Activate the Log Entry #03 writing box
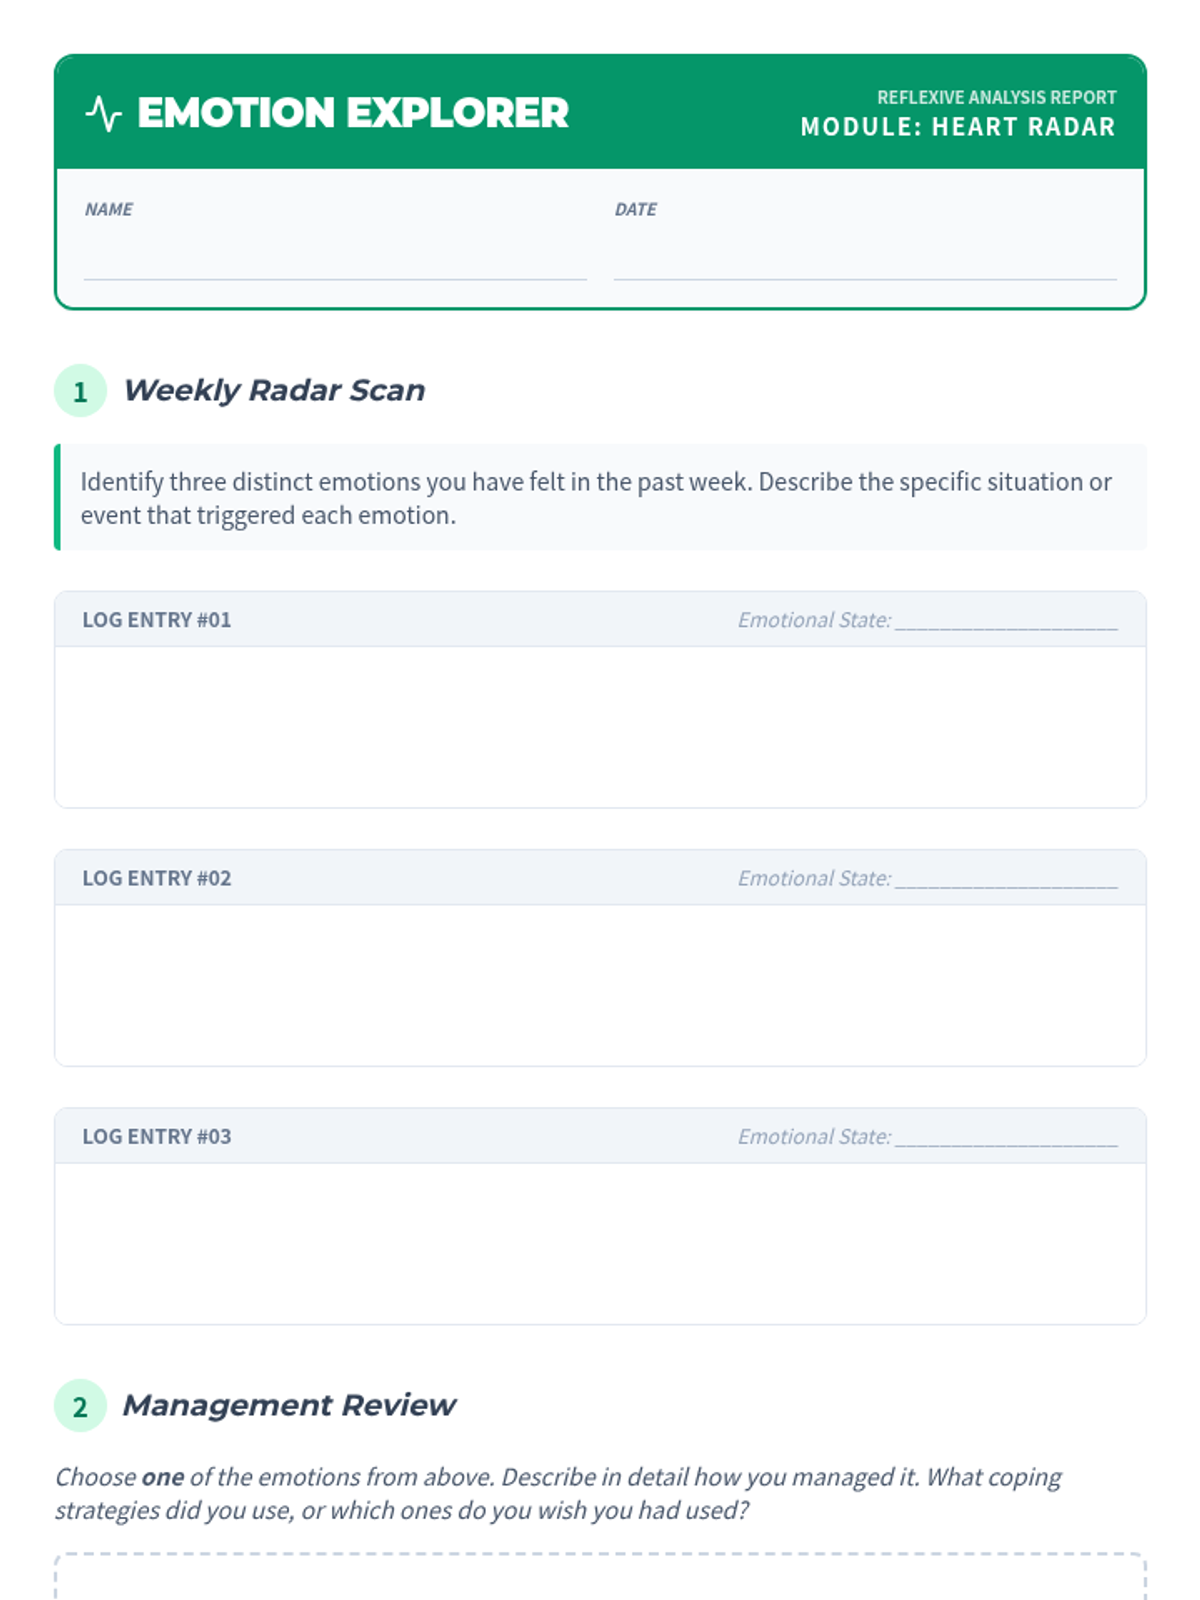 click(600, 1243)
